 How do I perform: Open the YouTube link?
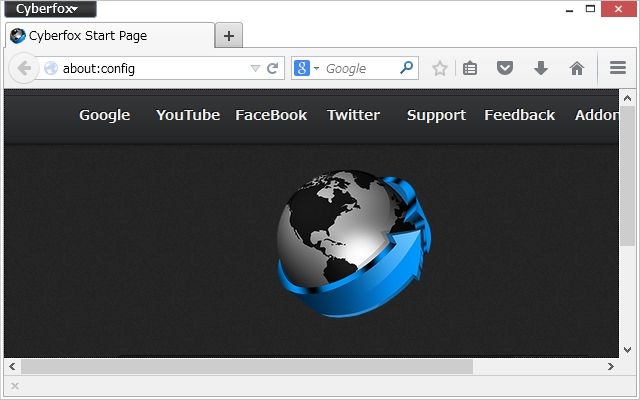pyautogui.click(x=188, y=115)
